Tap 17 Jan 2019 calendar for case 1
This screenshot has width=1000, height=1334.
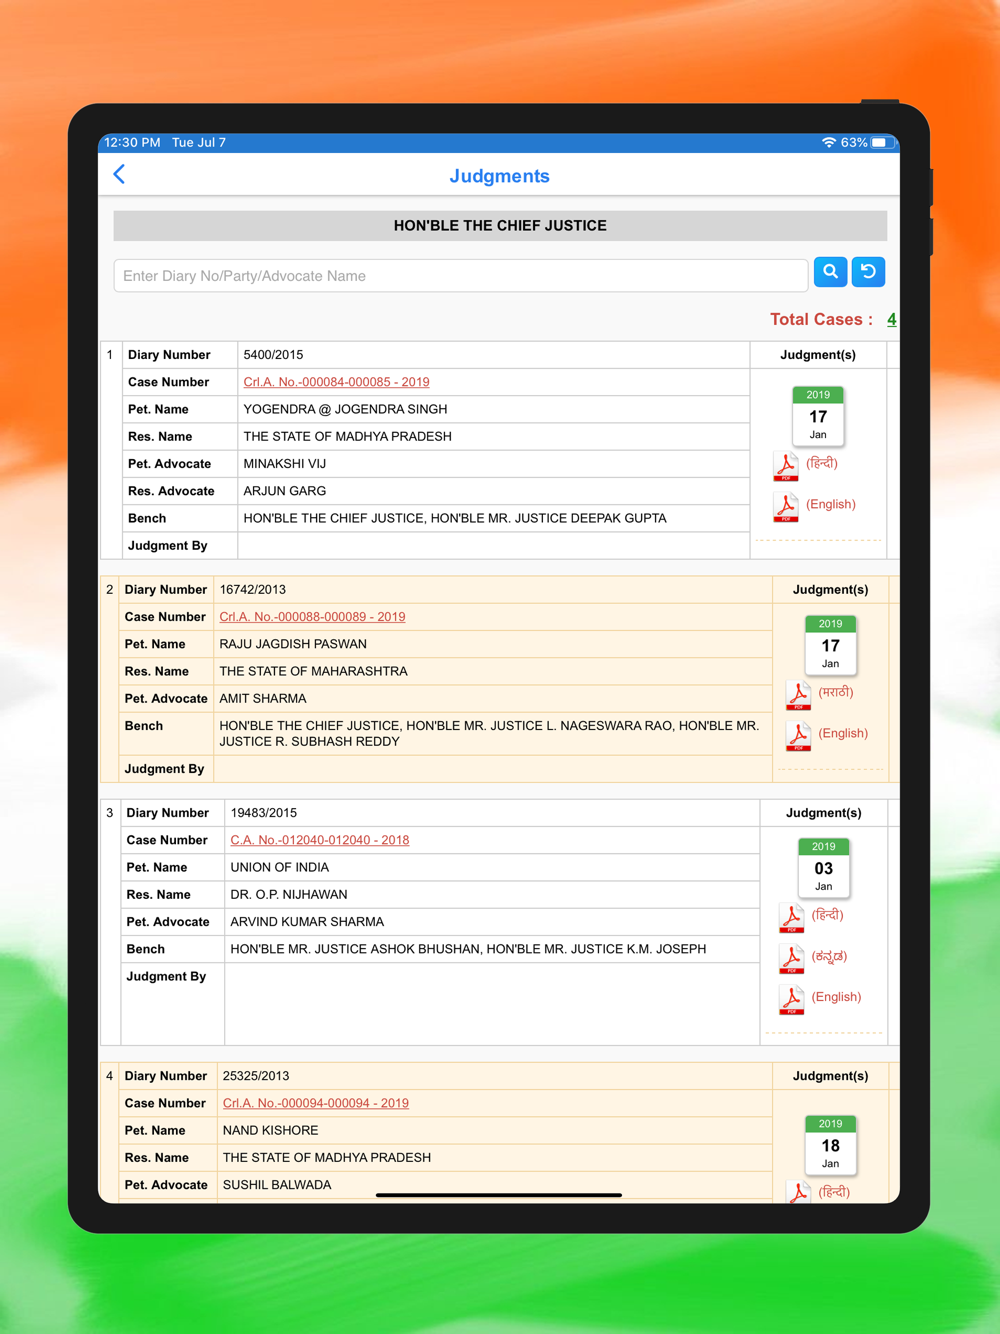coord(818,415)
